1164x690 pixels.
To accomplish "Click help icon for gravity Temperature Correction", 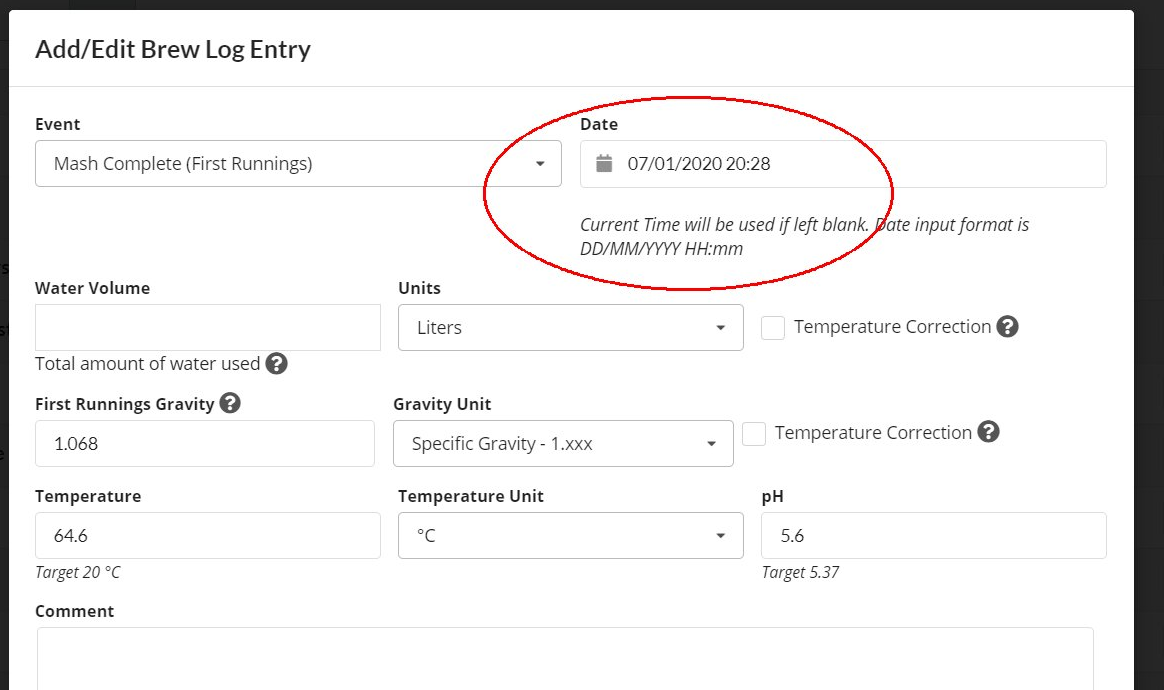I will tap(988, 432).
